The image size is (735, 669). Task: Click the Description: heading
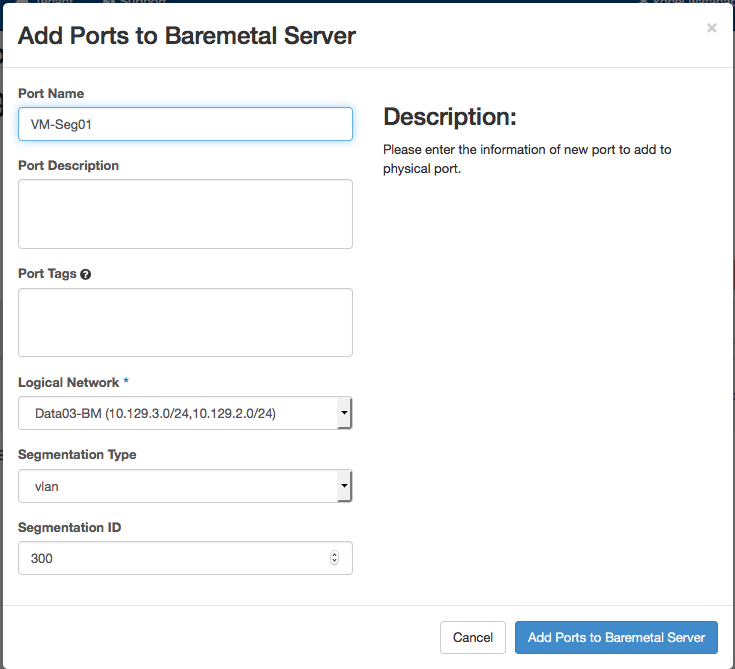tap(449, 117)
